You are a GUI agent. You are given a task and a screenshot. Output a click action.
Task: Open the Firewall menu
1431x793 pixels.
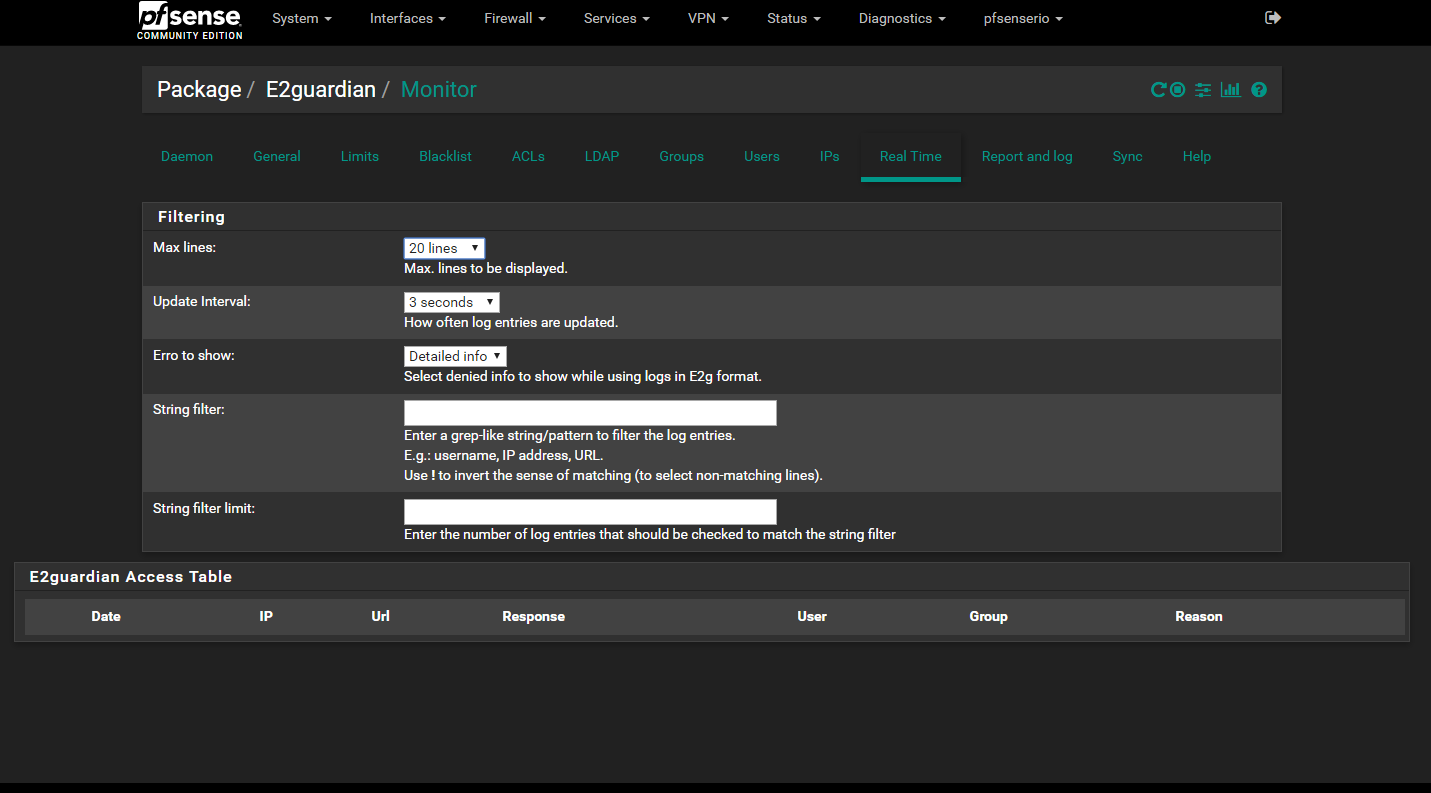point(515,19)
